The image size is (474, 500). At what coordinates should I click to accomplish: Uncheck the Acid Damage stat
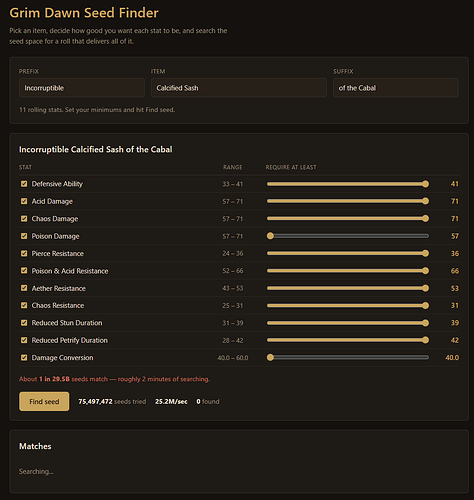24,201
